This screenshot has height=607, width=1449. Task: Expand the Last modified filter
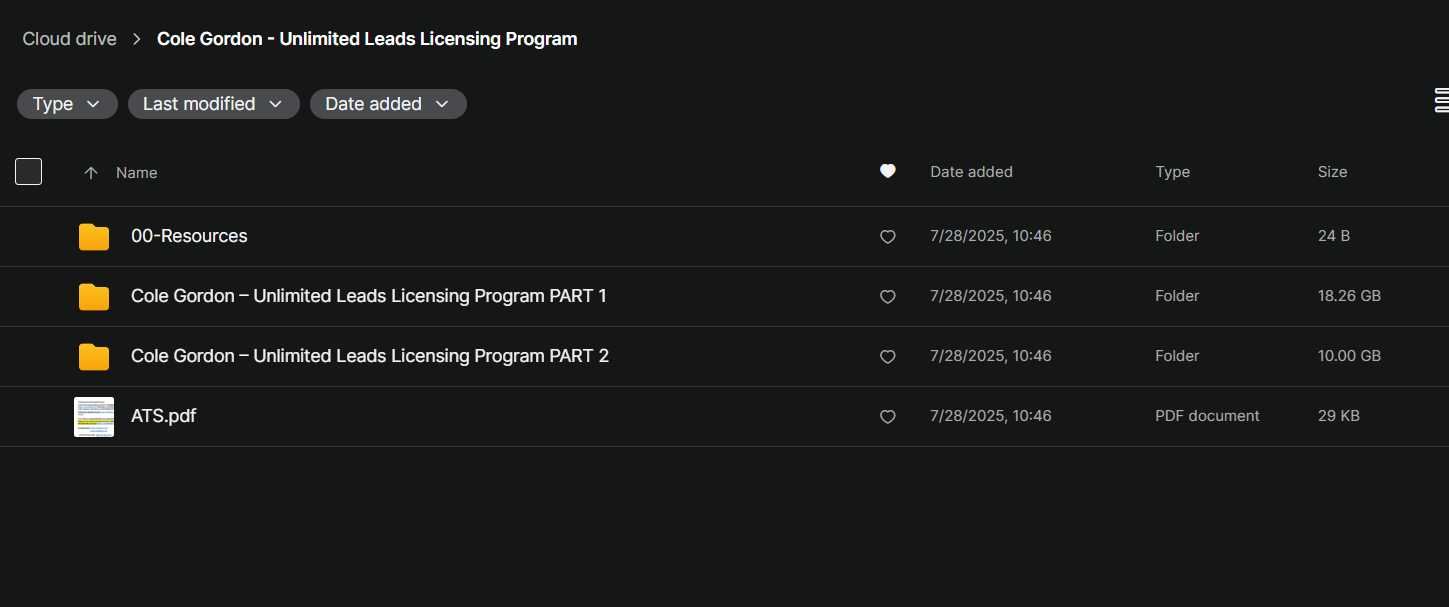(x=213, y=104)
